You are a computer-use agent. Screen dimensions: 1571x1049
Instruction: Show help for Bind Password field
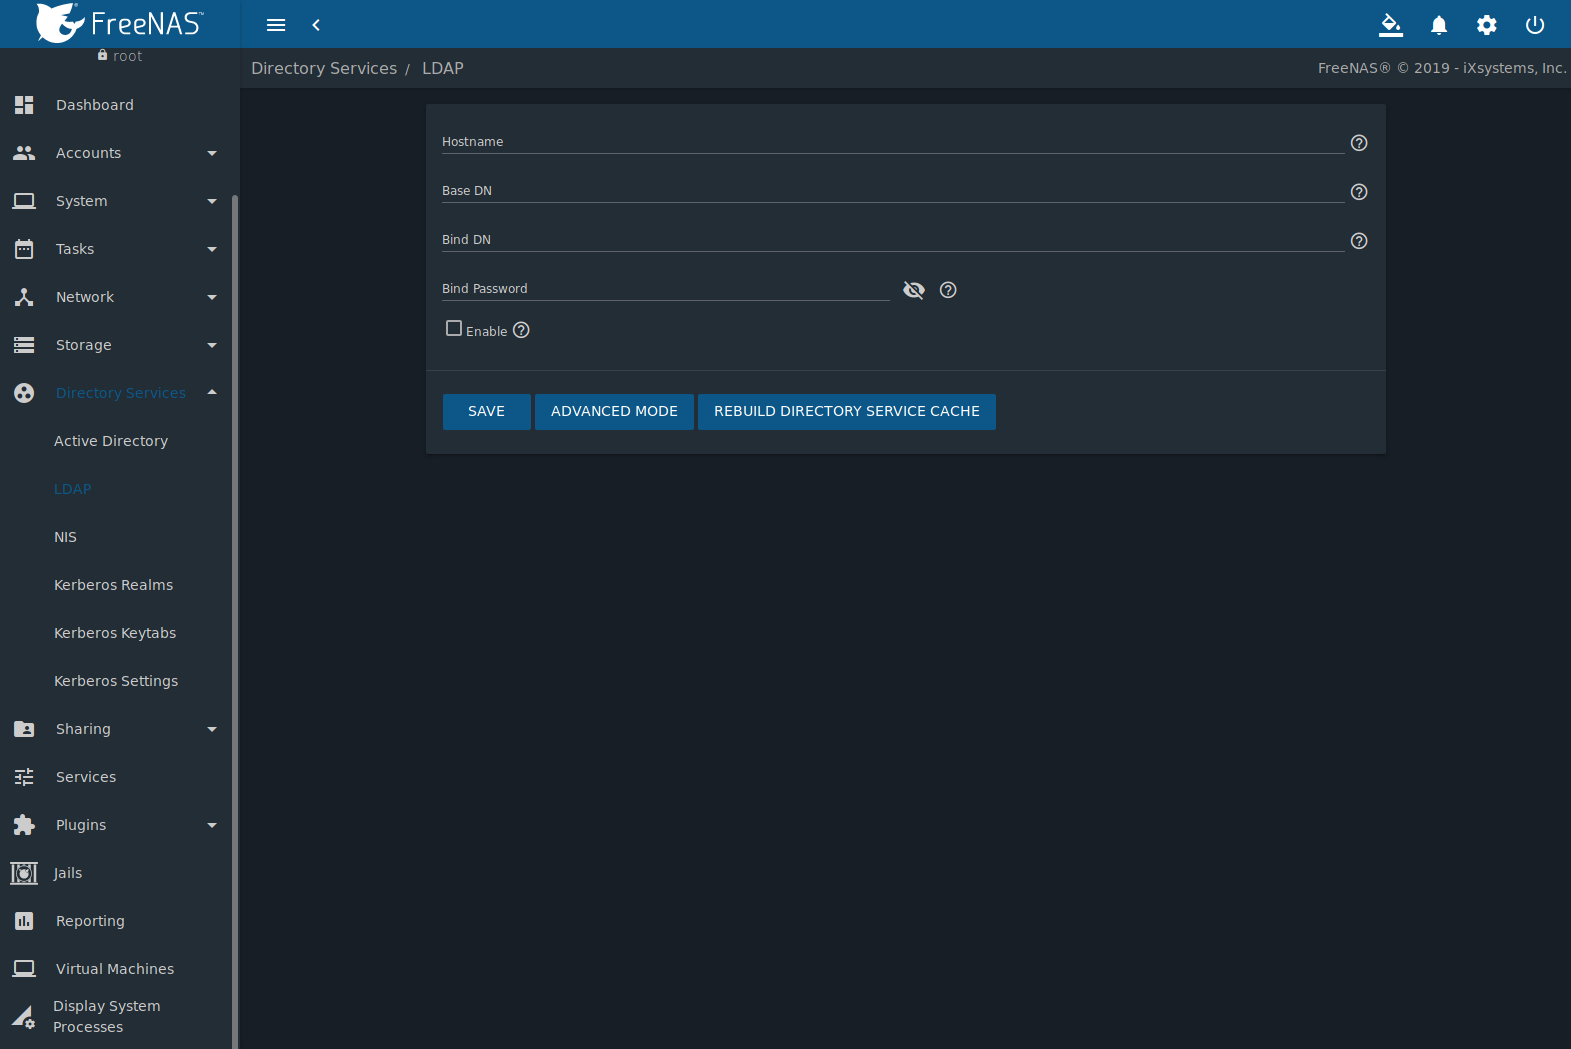tap(948, 290)
